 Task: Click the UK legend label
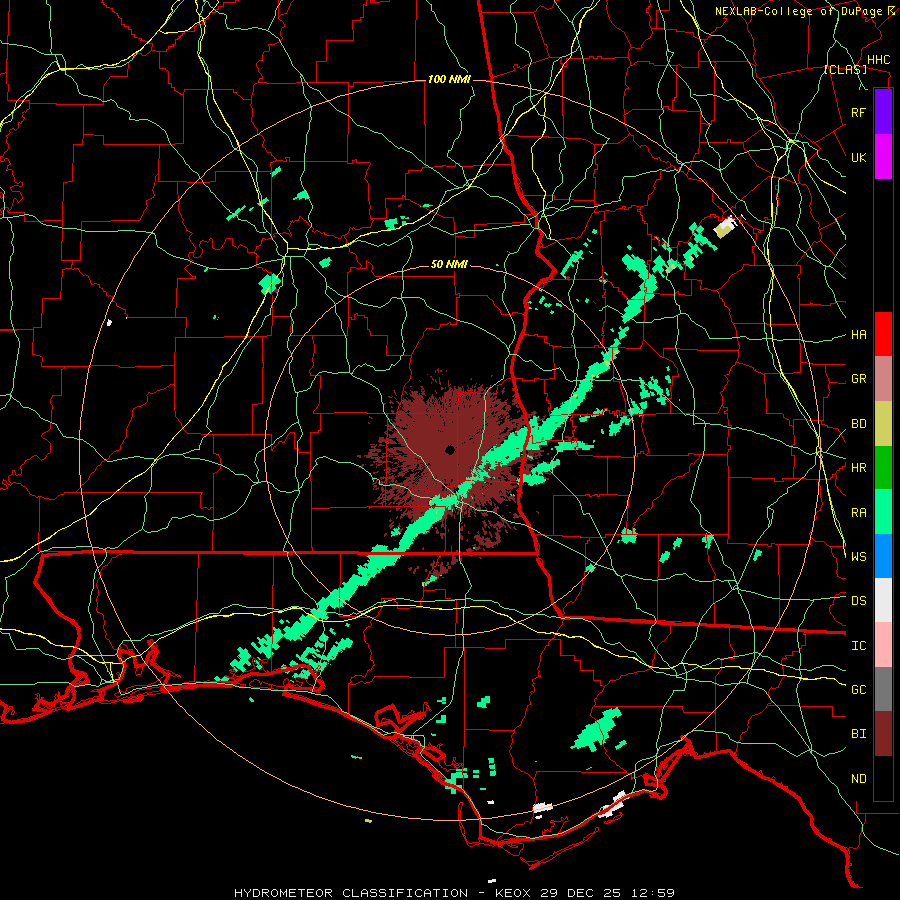tap(858, 157)
